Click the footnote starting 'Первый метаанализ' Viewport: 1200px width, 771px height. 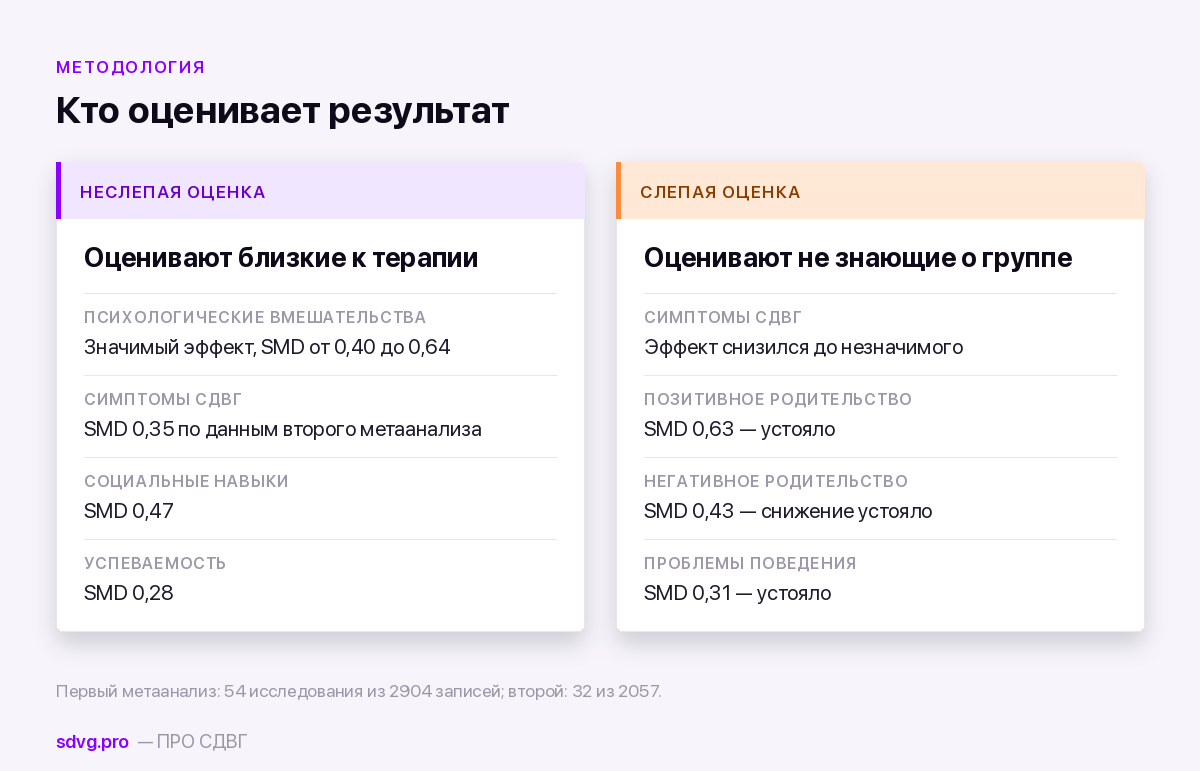[359, 691]
